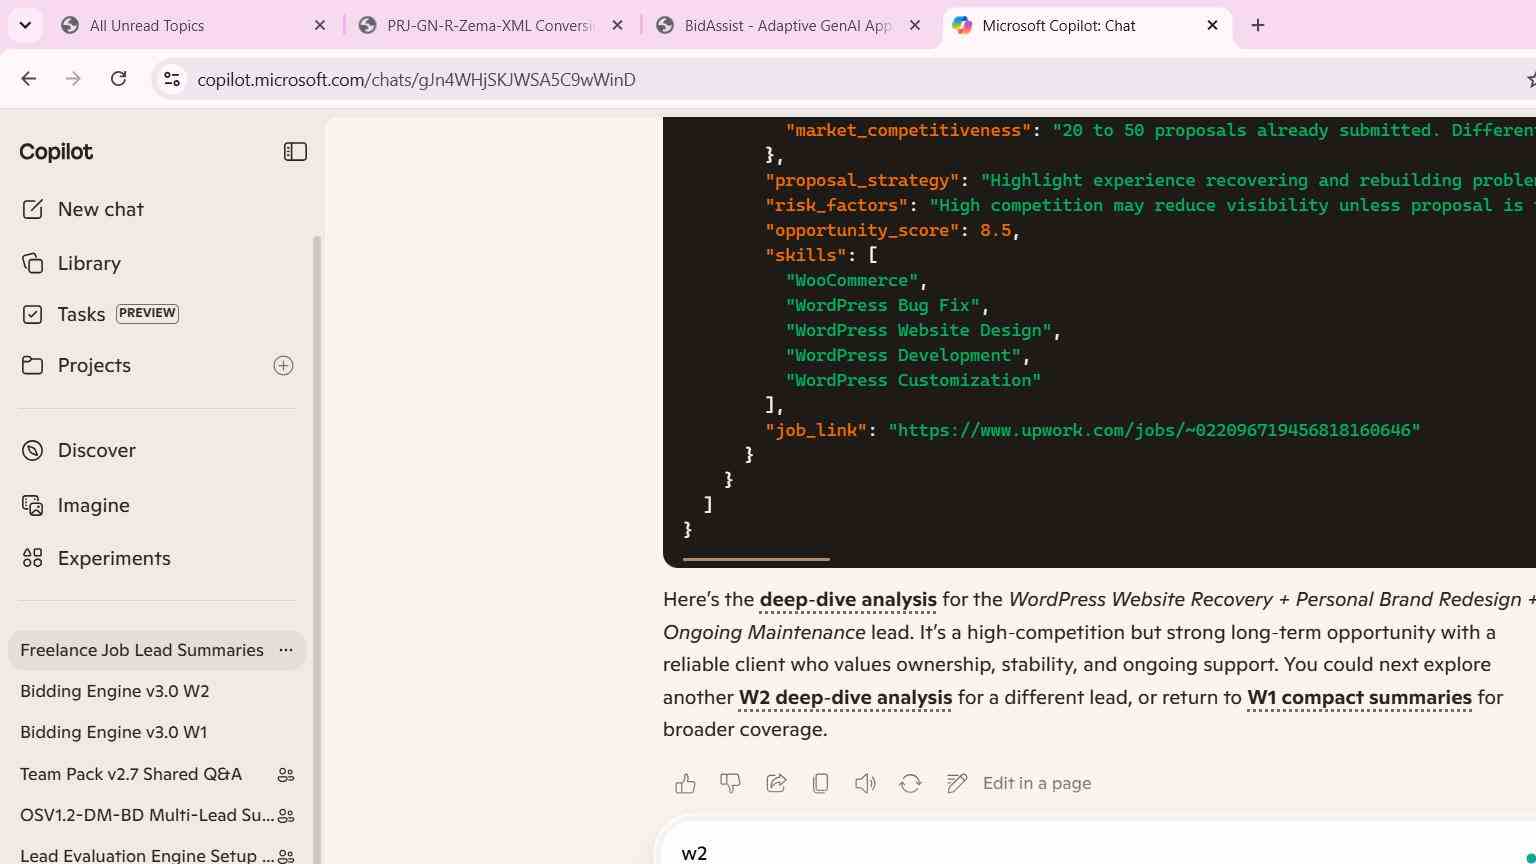Click the thumbs up icon
The width and height of the screenshot is (1536, 864).
[685, 784]
